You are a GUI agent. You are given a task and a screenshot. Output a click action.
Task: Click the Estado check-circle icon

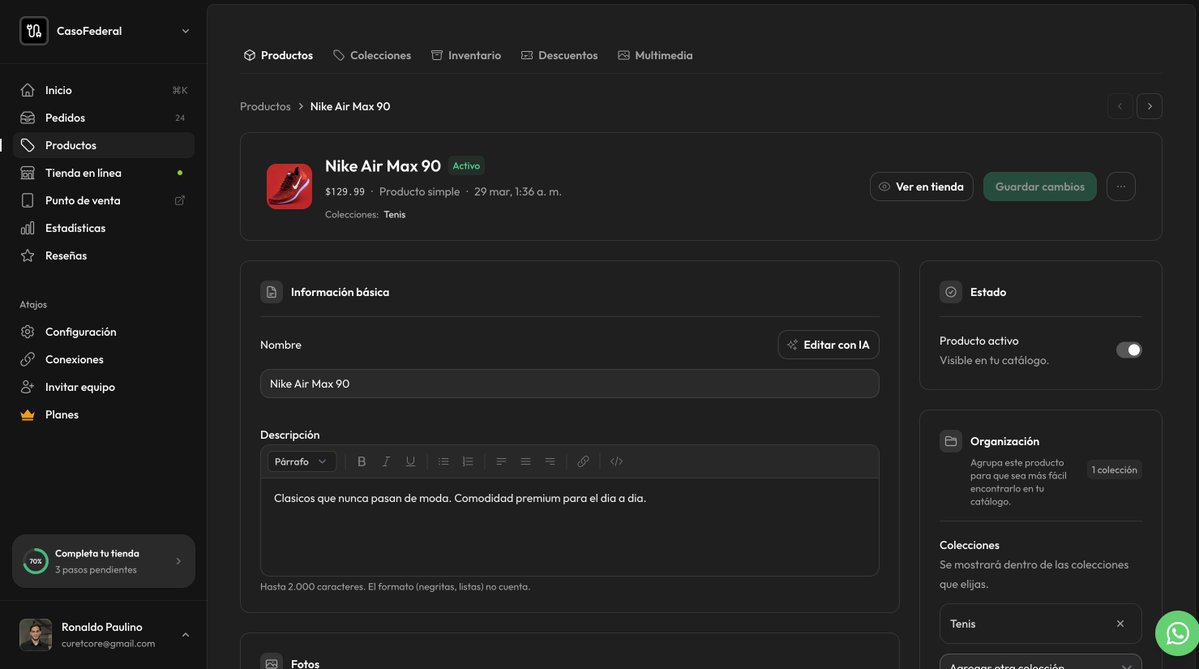[x=950, y=292]
